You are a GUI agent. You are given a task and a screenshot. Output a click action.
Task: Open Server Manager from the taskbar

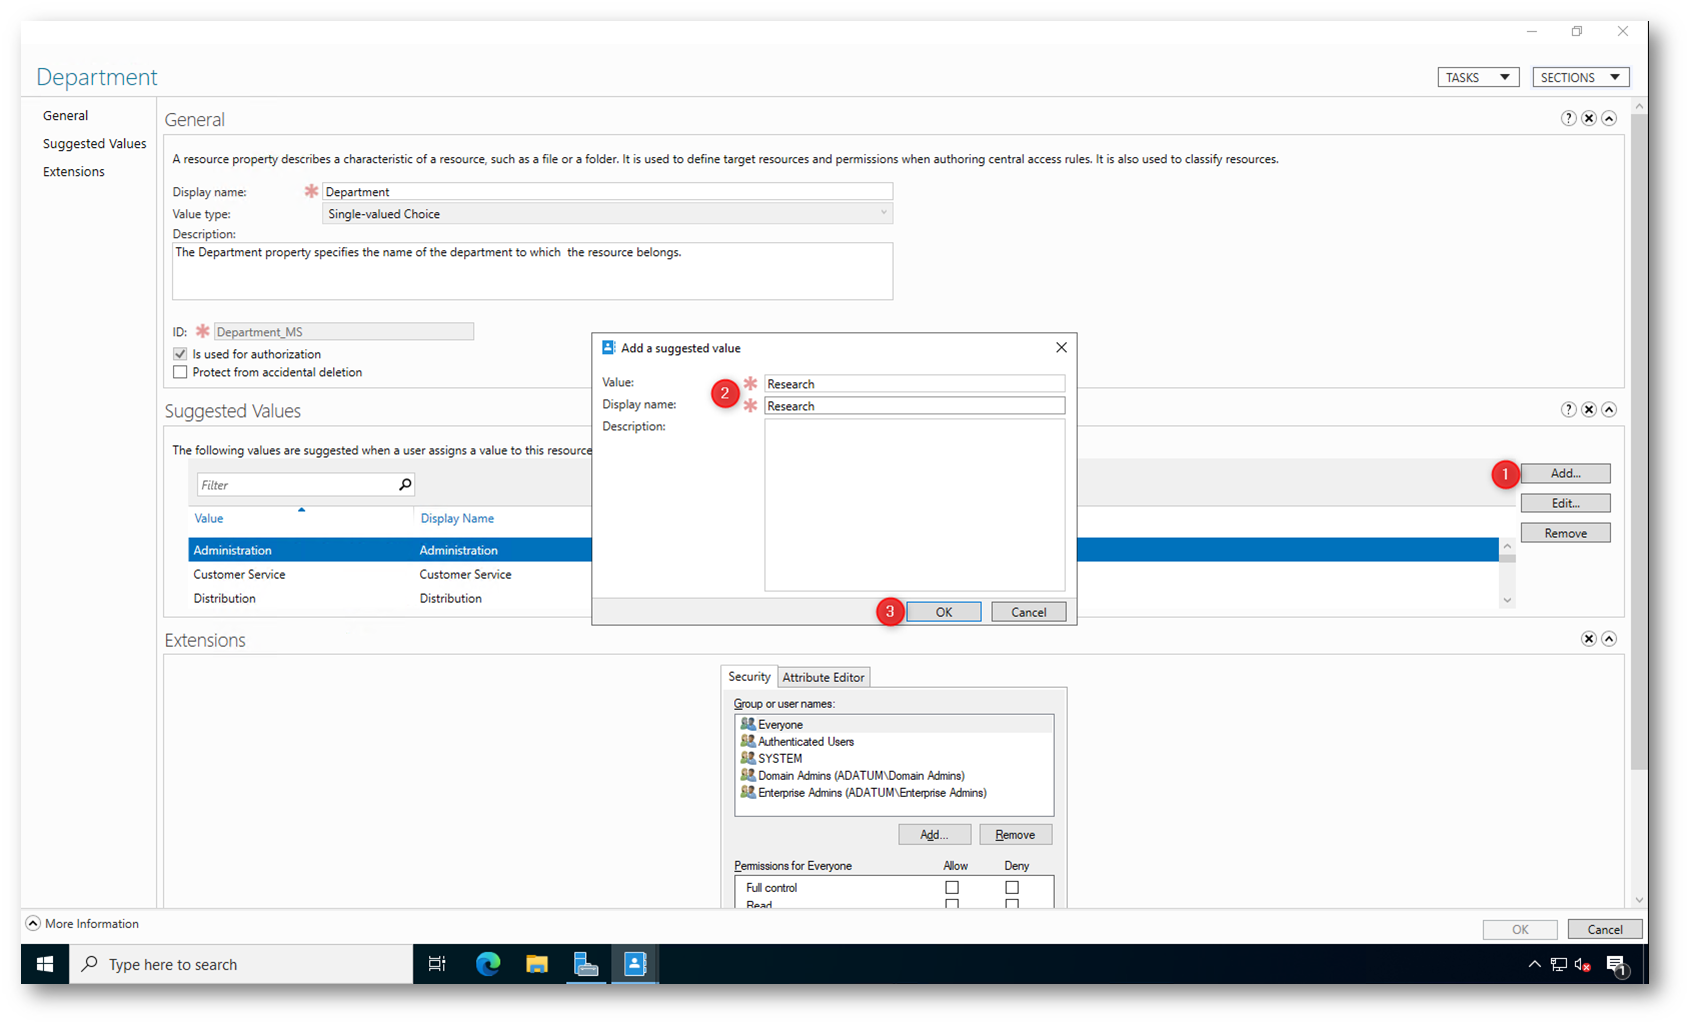click(586, 964)
